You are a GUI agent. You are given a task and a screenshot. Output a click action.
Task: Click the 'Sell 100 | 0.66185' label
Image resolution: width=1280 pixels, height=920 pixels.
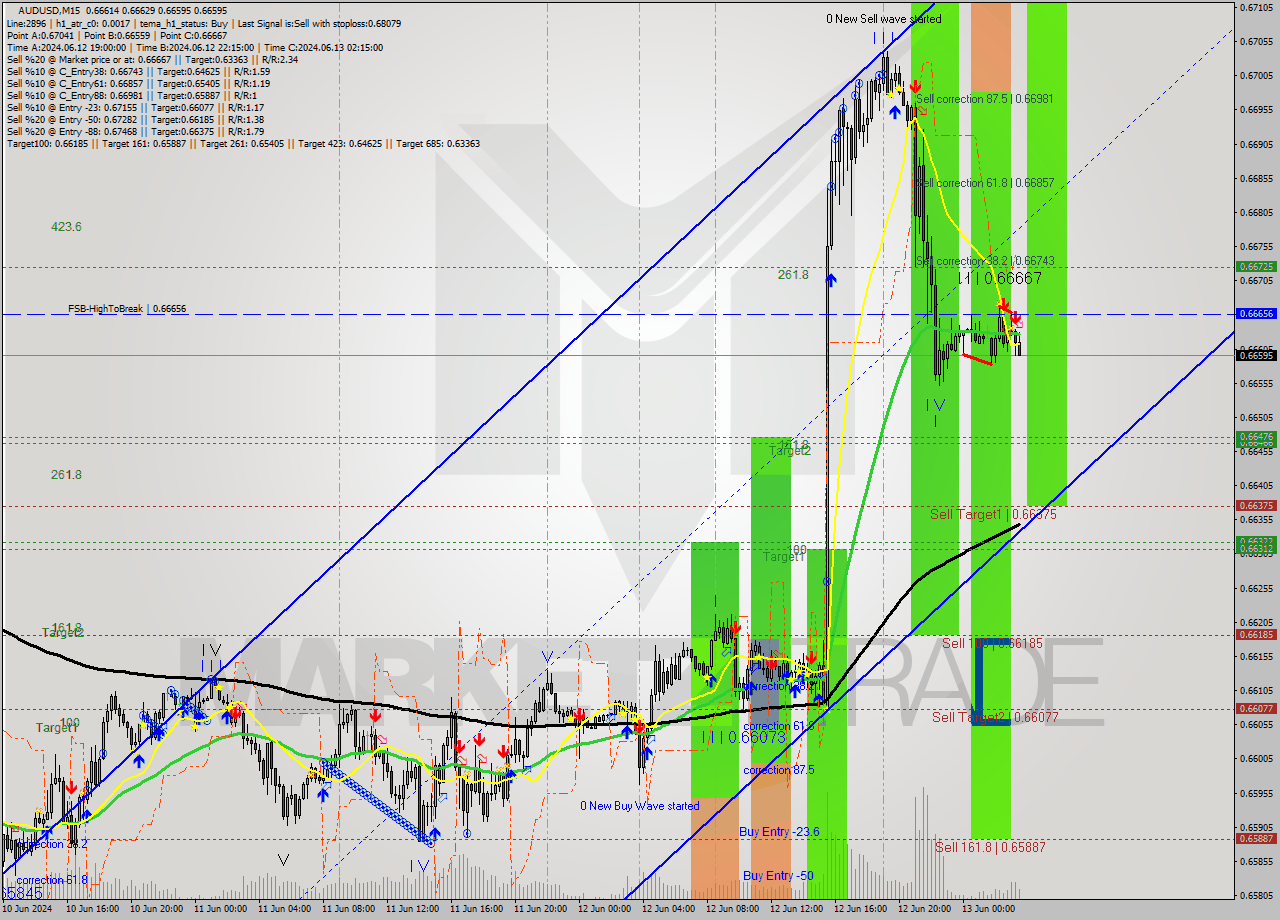pyautogui.click(x=992, y=643)
